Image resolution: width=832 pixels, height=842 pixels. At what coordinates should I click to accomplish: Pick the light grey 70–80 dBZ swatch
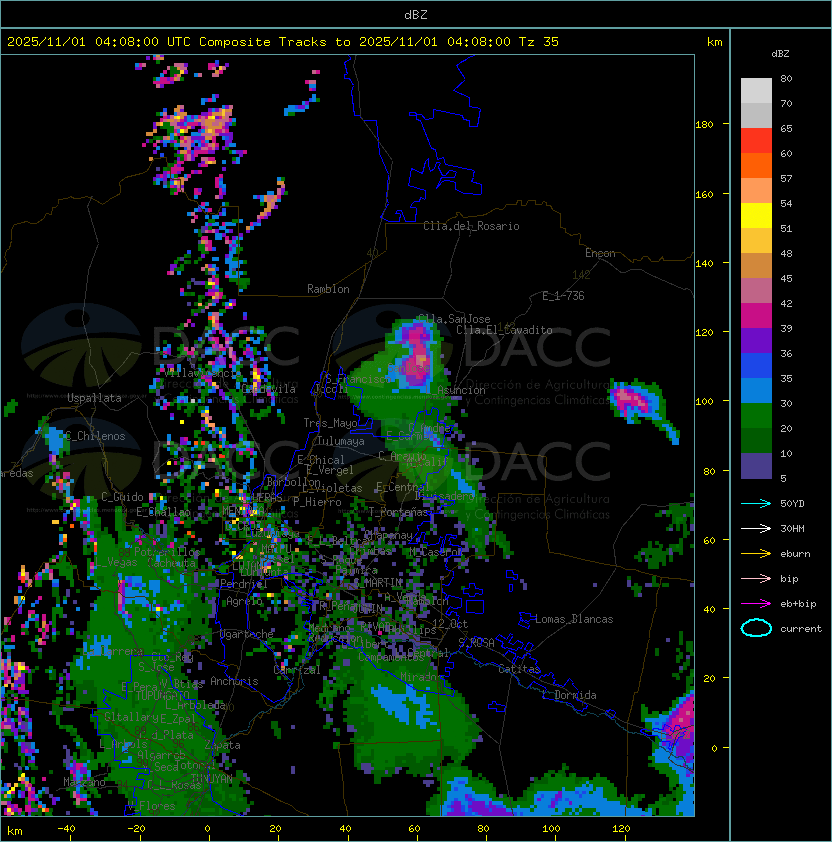coord(756,91)
